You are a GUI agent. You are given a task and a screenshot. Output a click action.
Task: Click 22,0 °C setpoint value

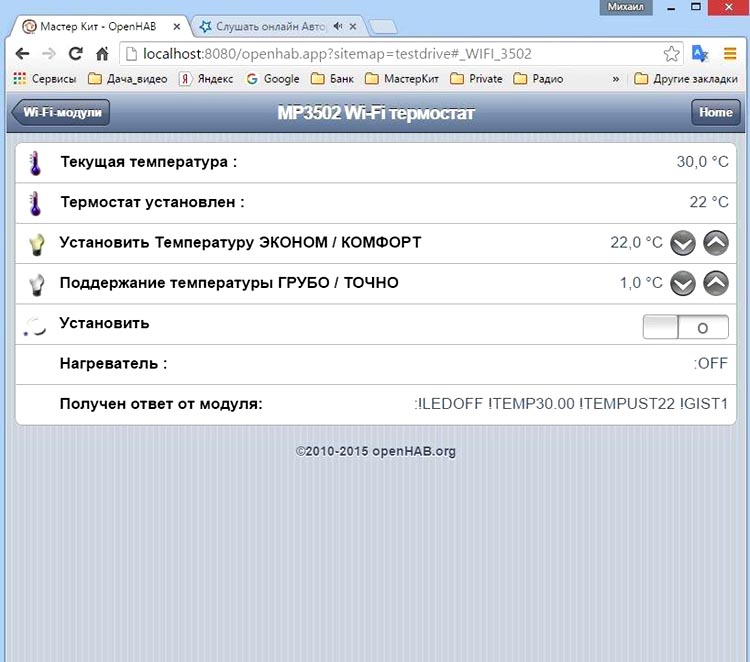[636, 243]
